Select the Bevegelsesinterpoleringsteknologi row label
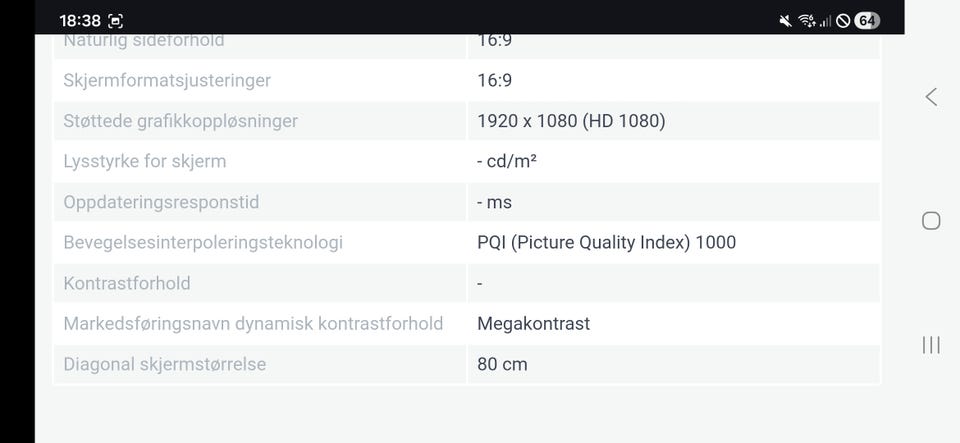 tap(203, 243)
